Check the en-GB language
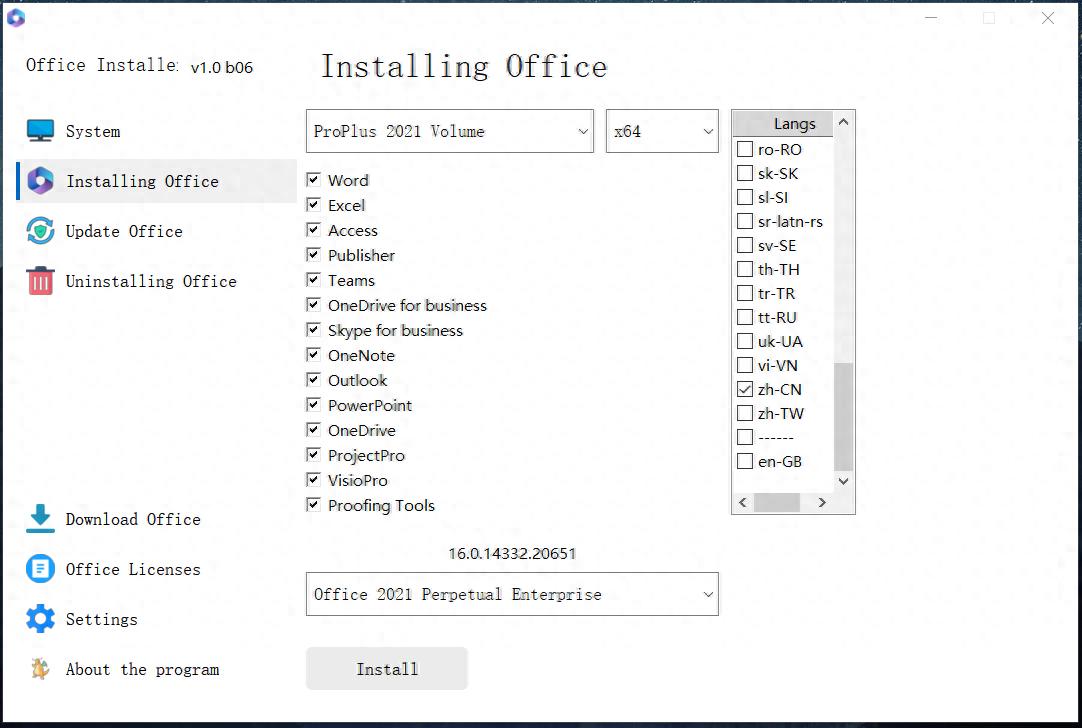Screen dimensions: 1082x728 (x=745, y=461)
